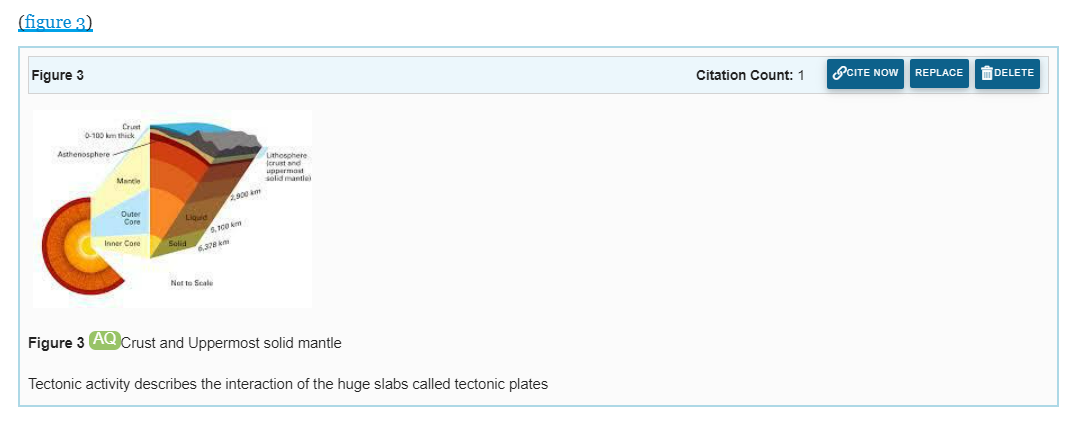Click the Figure 3 header title
1070x435 pixels.
click(x=58, y=75)
